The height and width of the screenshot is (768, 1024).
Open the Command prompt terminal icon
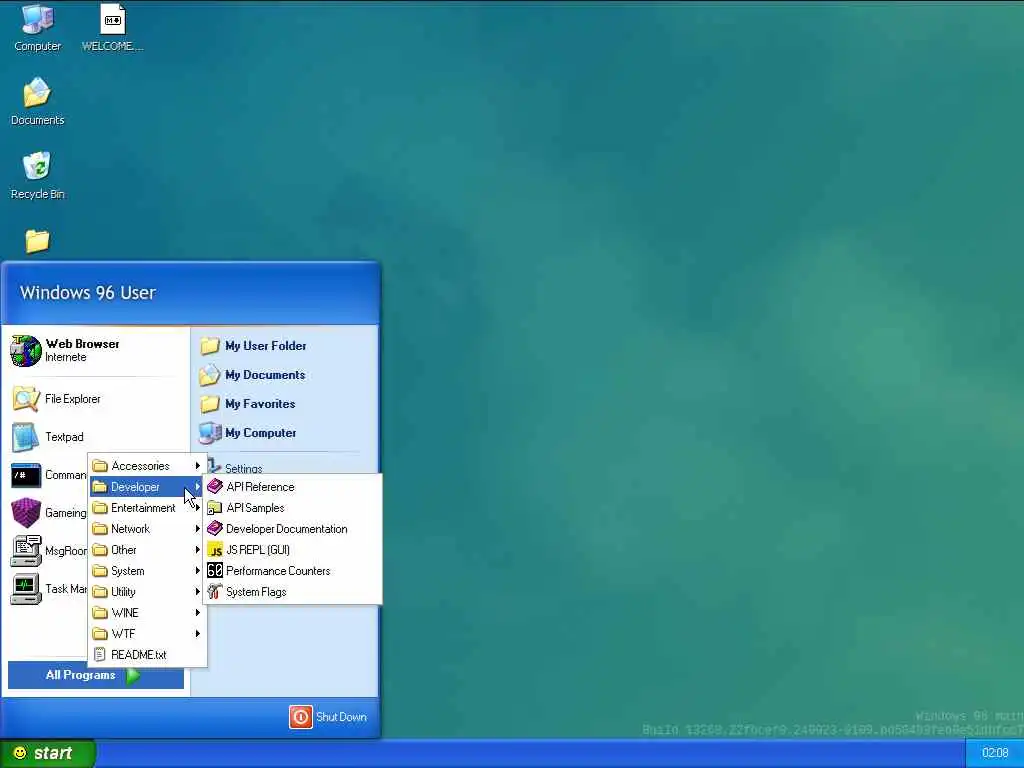(25, 475)
